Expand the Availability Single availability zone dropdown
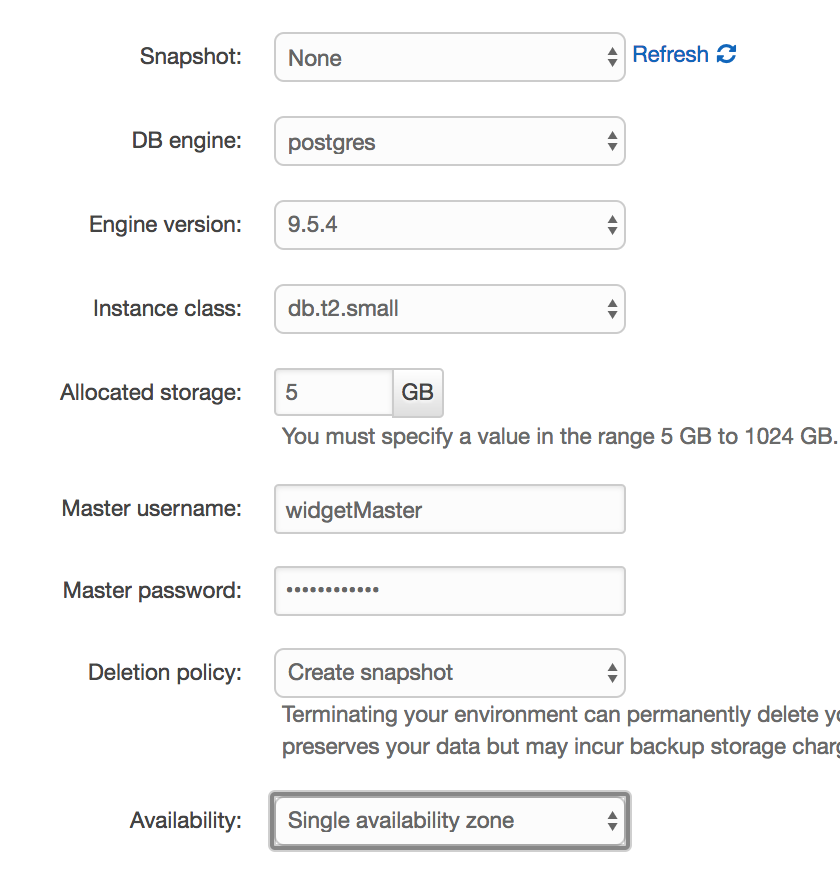The image size is (840, 872). coord(449,821)
